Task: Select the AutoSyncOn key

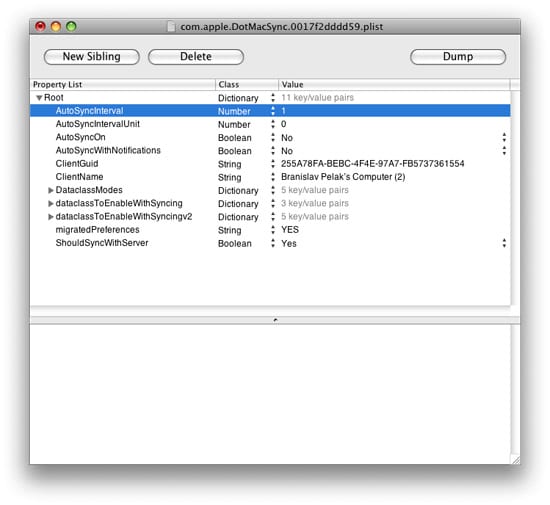Action: [x=80, y=137]
